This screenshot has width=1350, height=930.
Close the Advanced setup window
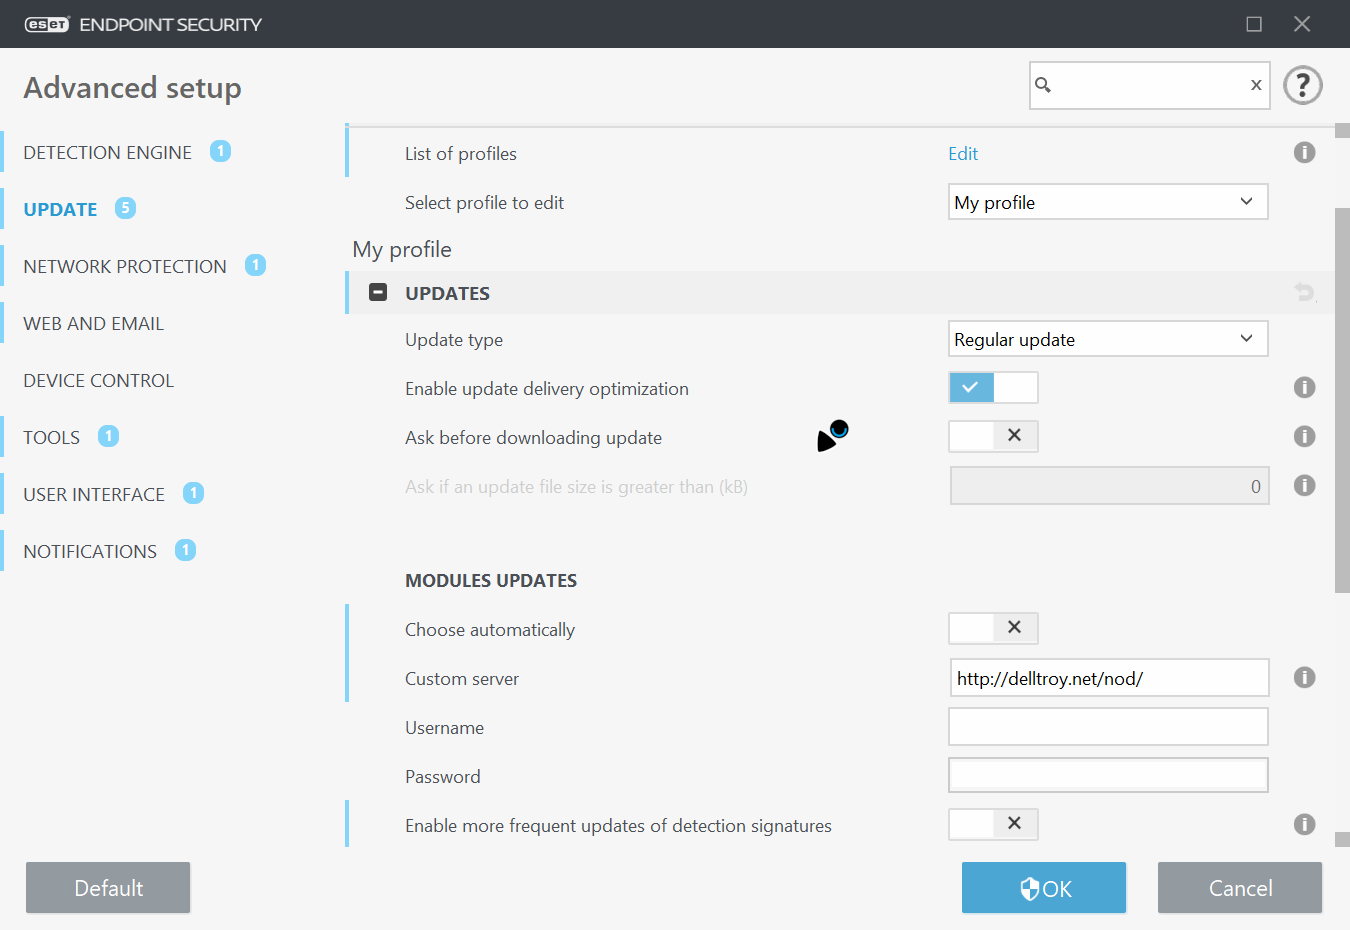coord(1302,24)
